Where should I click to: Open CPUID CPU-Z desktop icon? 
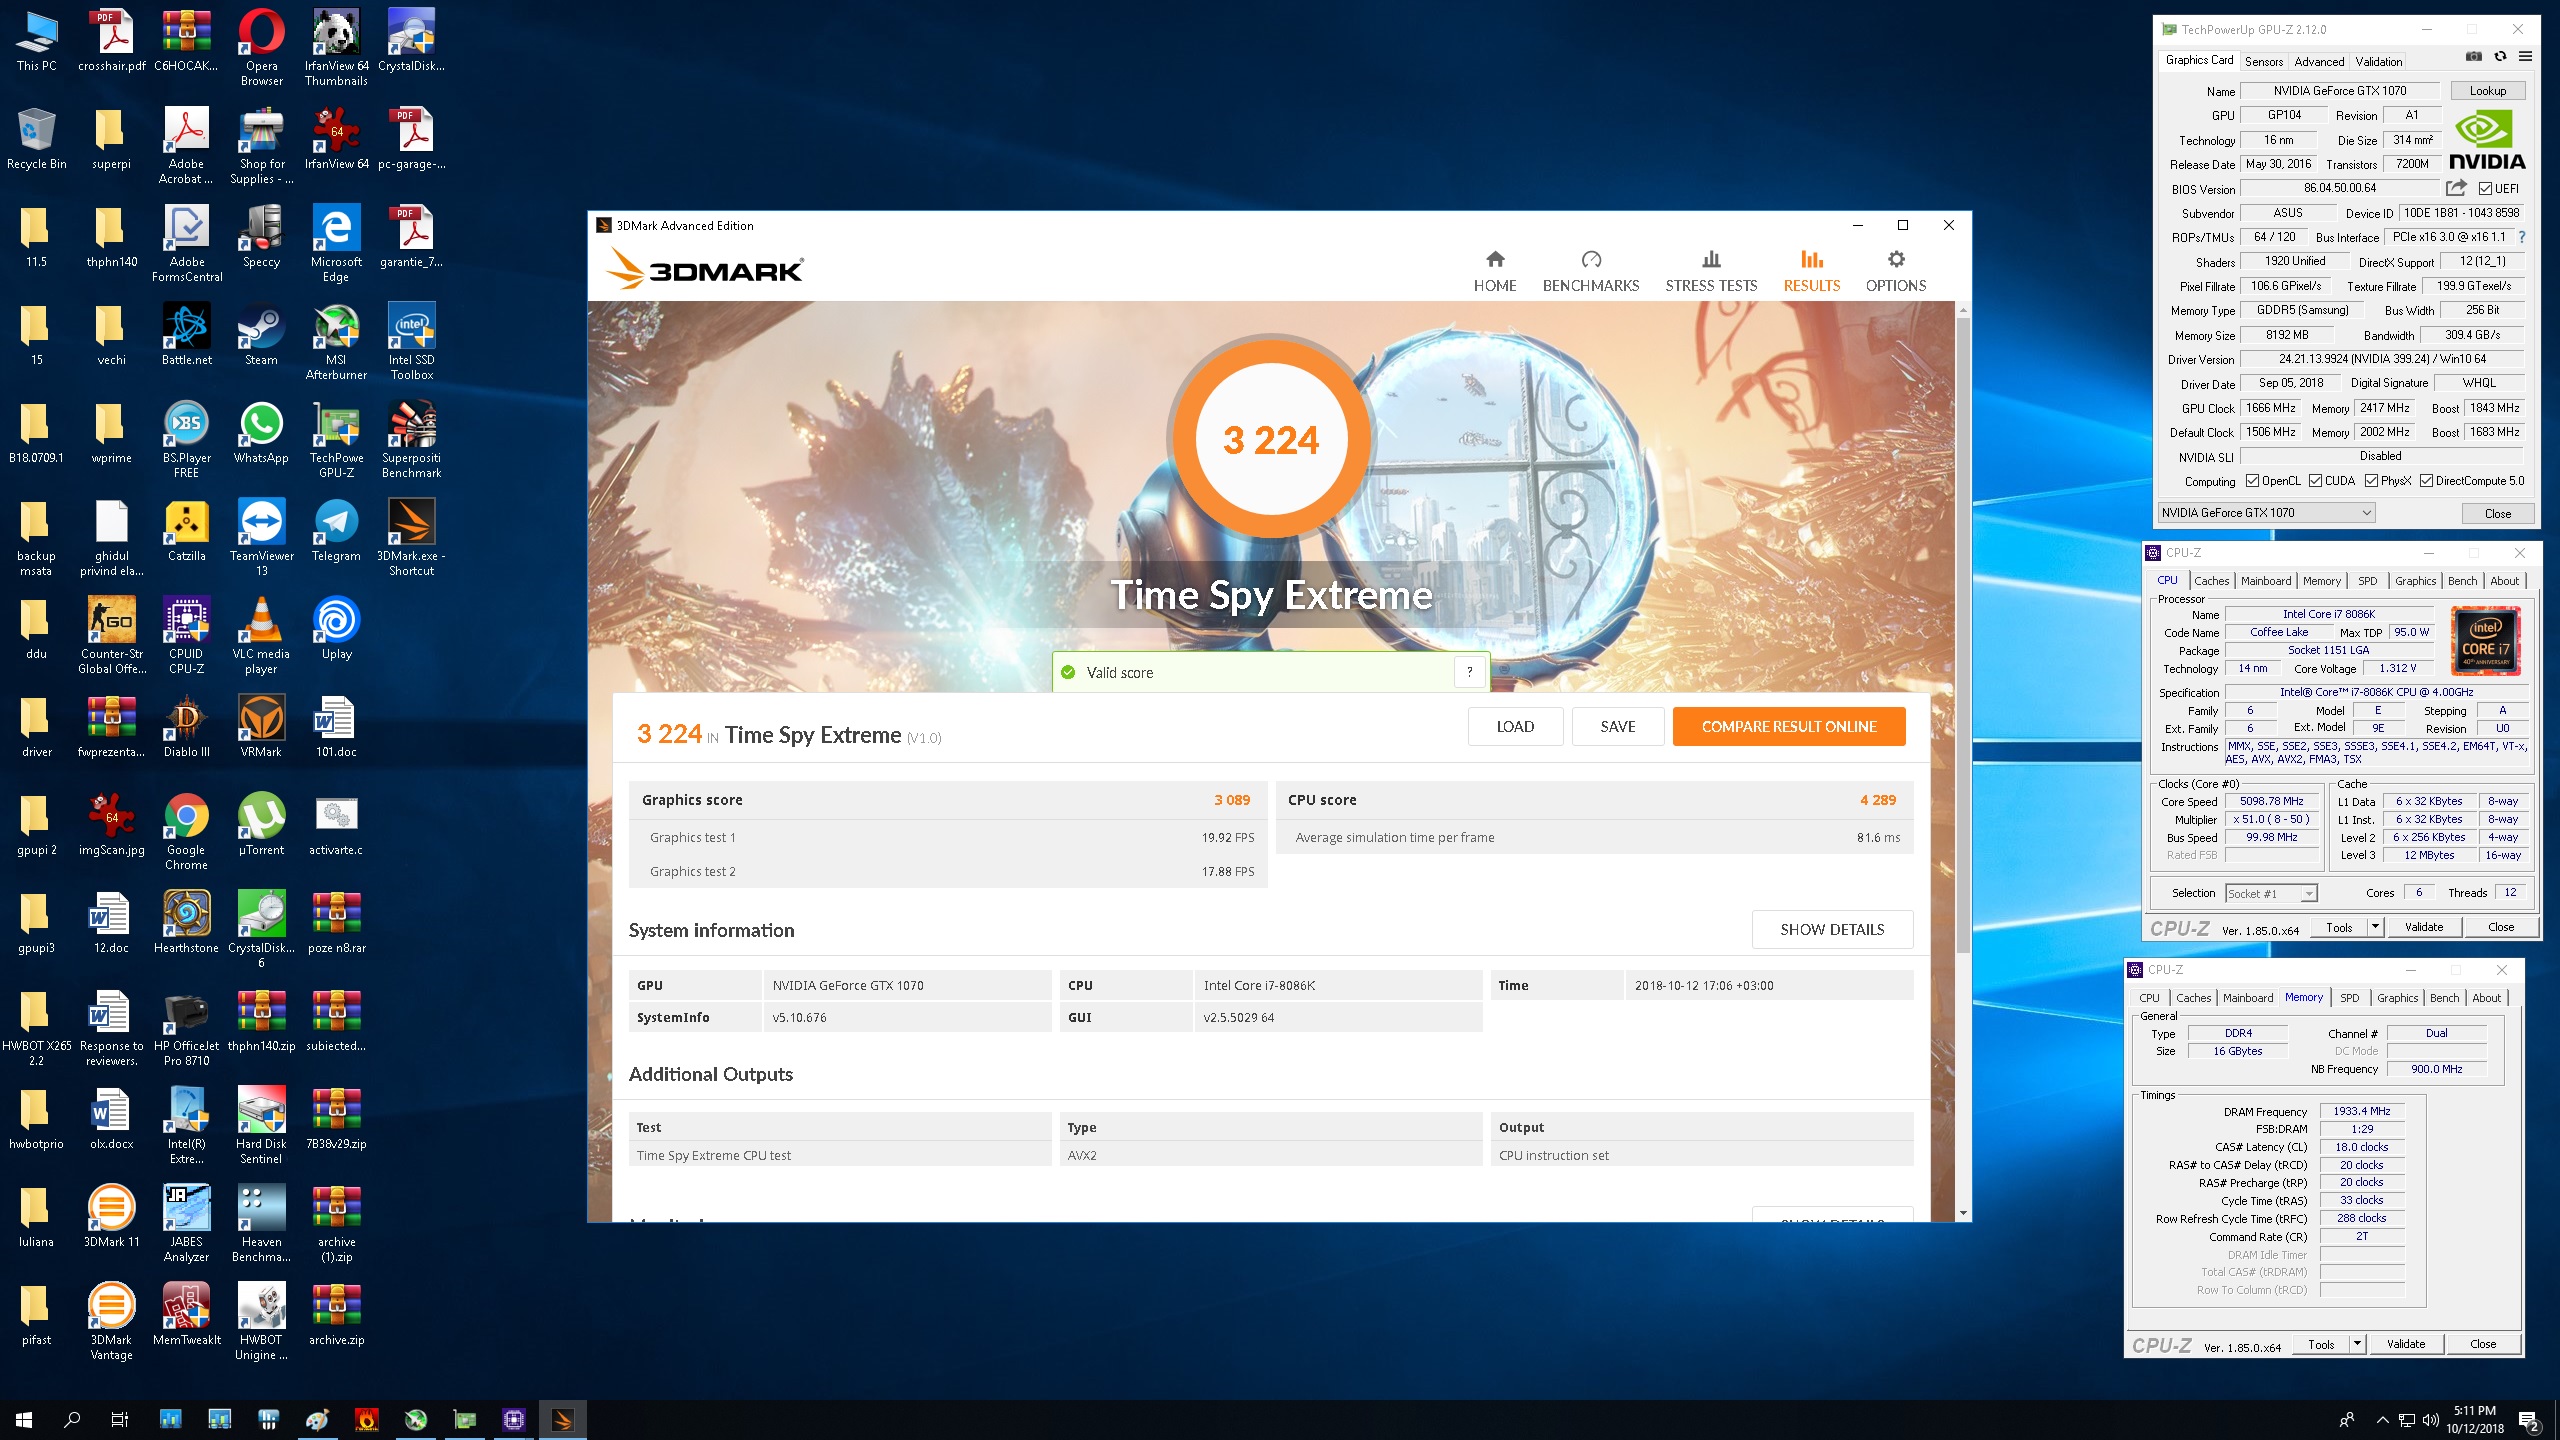(x=187, y=636)
